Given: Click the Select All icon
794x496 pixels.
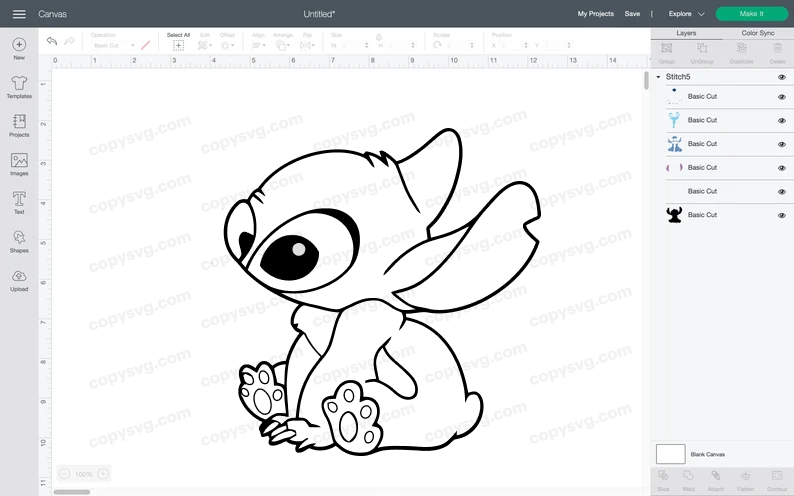Looking at the screenshot, I should click(178, 46).
